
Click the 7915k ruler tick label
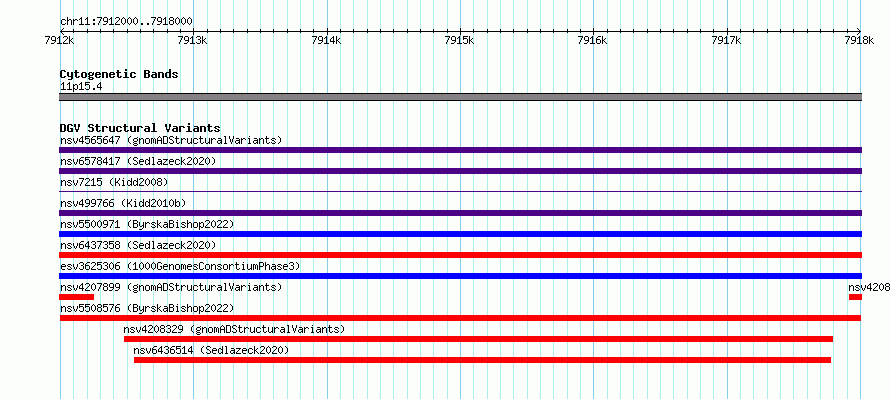tap(460, 40)
